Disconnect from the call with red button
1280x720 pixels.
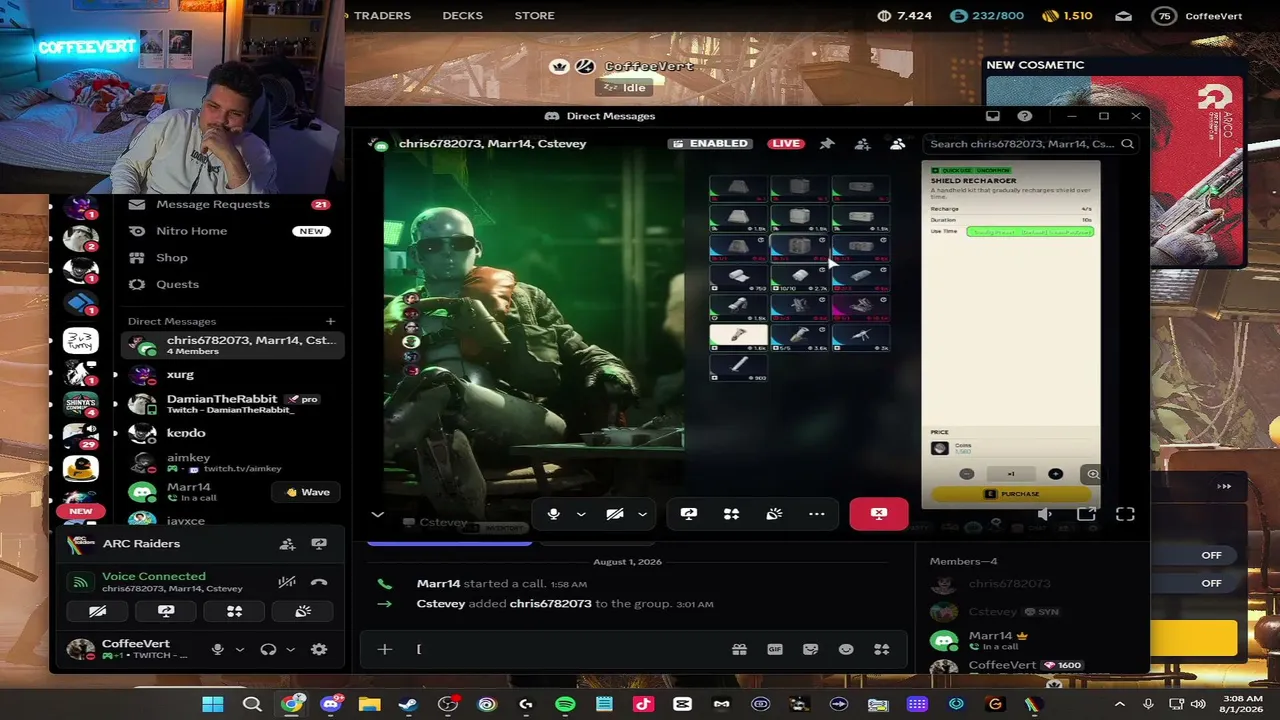click(x=879, y=514)
